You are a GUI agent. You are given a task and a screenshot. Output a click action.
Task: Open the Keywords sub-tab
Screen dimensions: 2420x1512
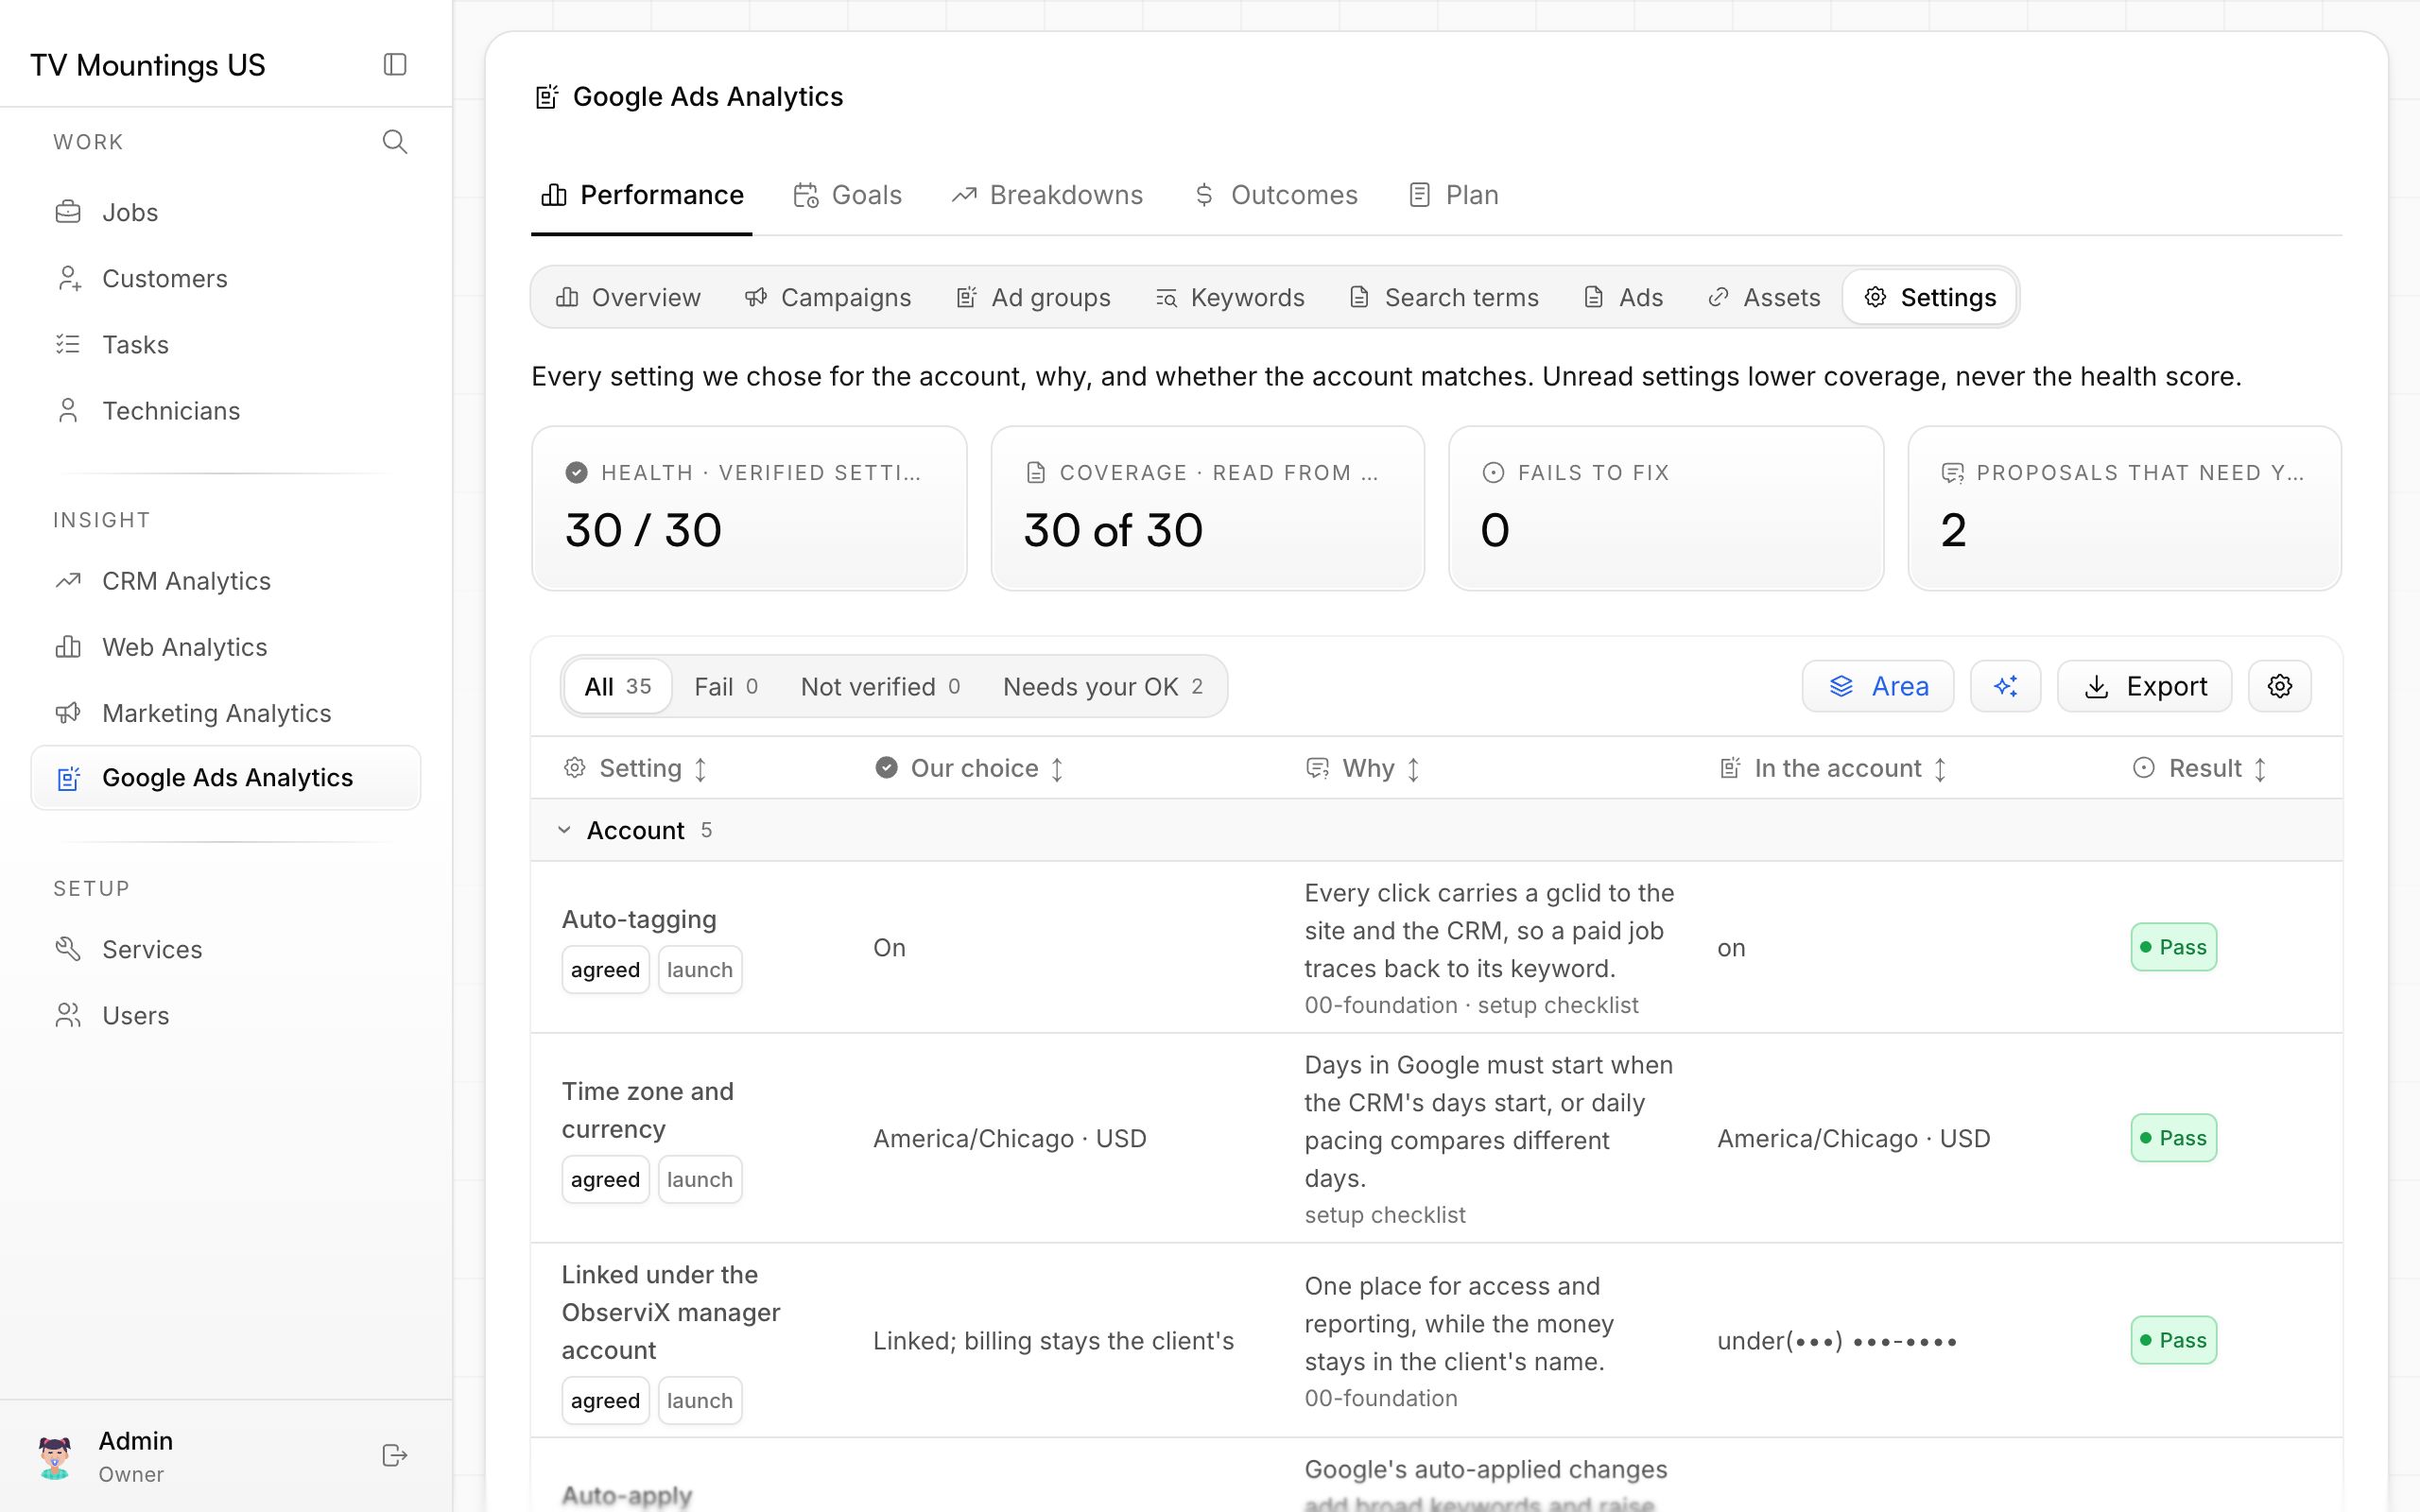[1230, 297]
